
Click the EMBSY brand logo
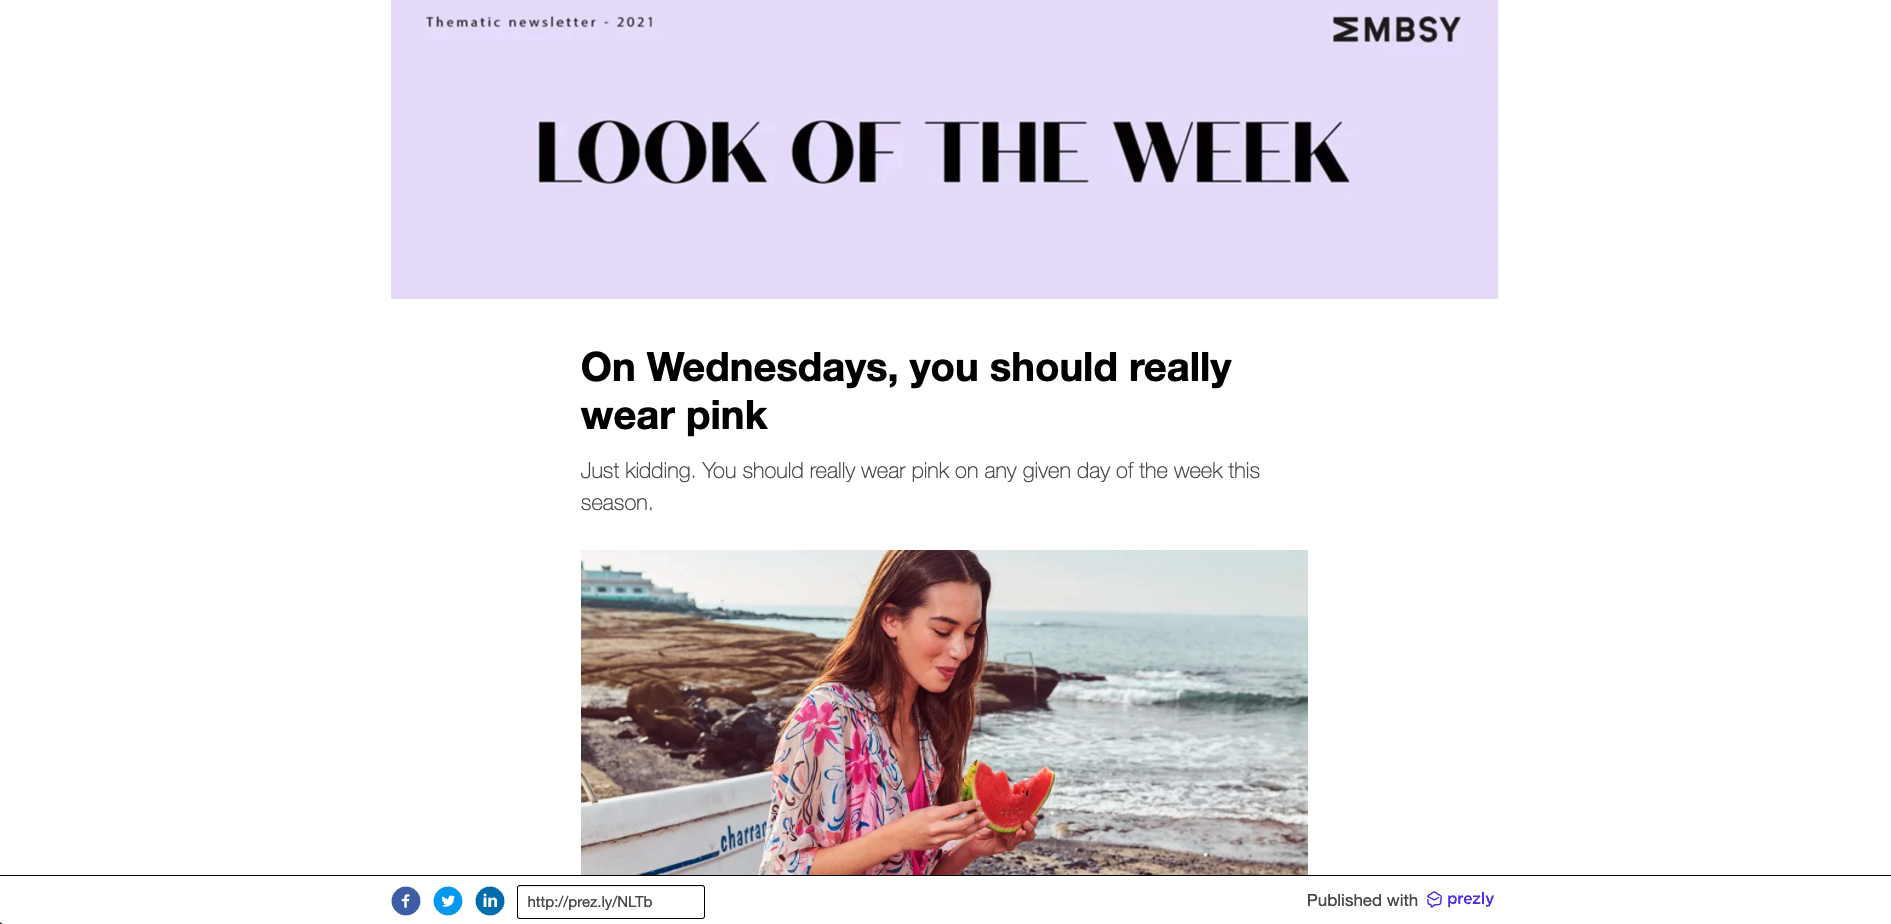pyautogui.click(x=1396, y=30)
